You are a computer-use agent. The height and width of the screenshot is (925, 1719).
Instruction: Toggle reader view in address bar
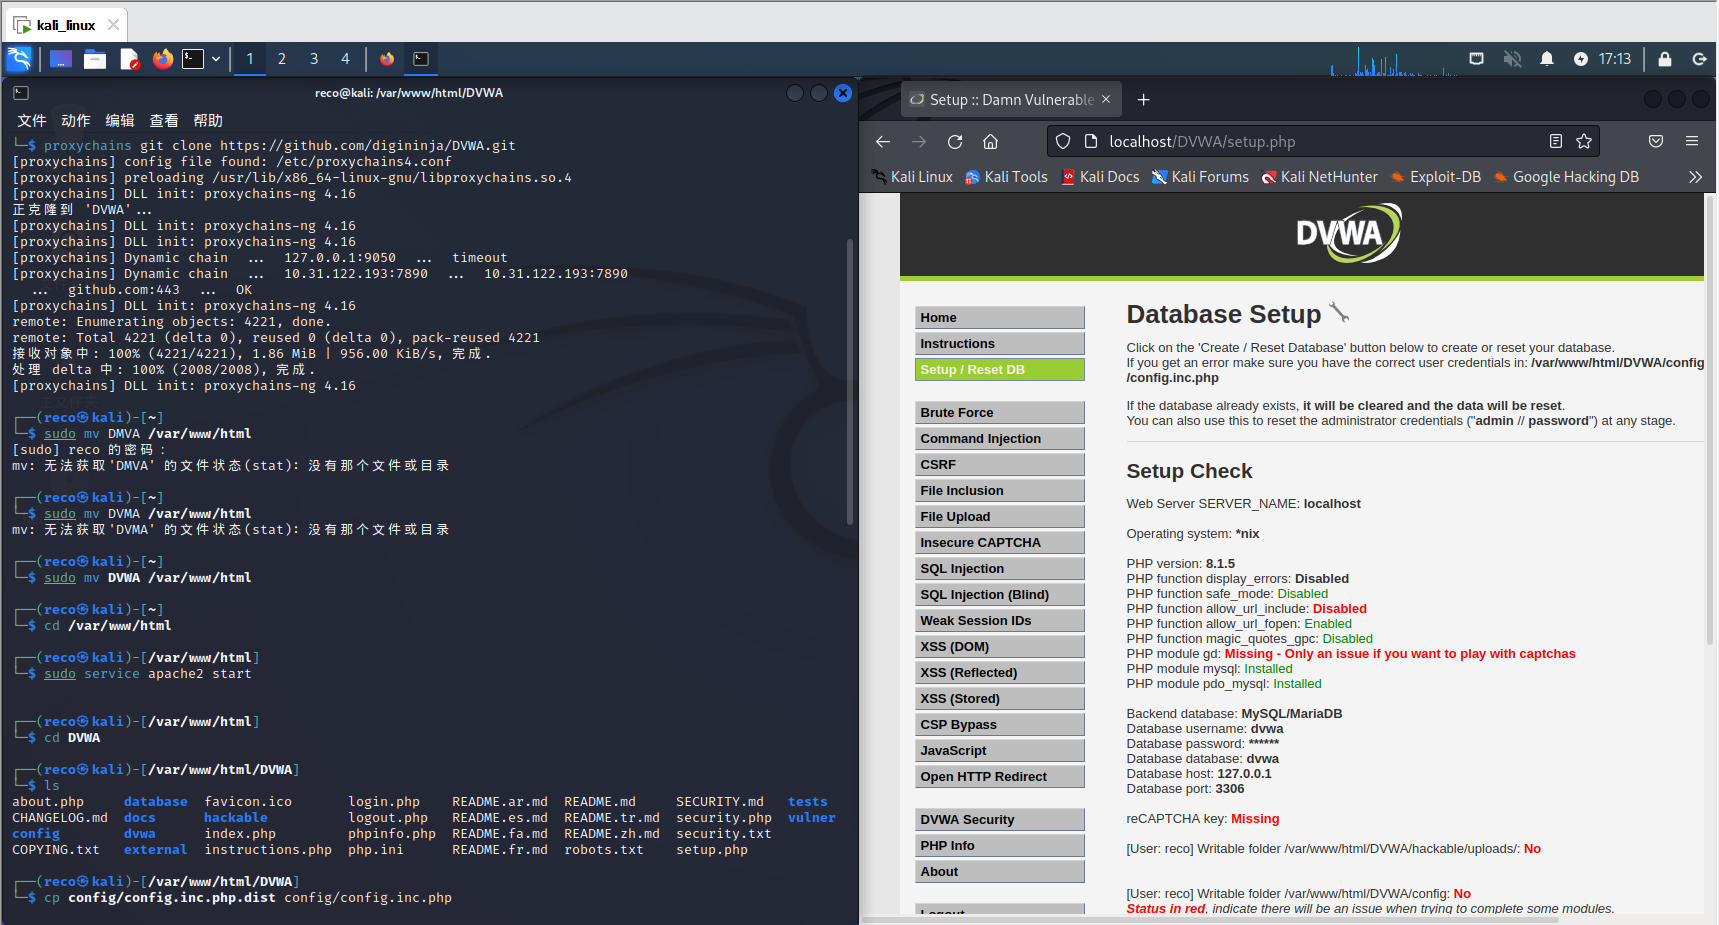[1556, 142]
